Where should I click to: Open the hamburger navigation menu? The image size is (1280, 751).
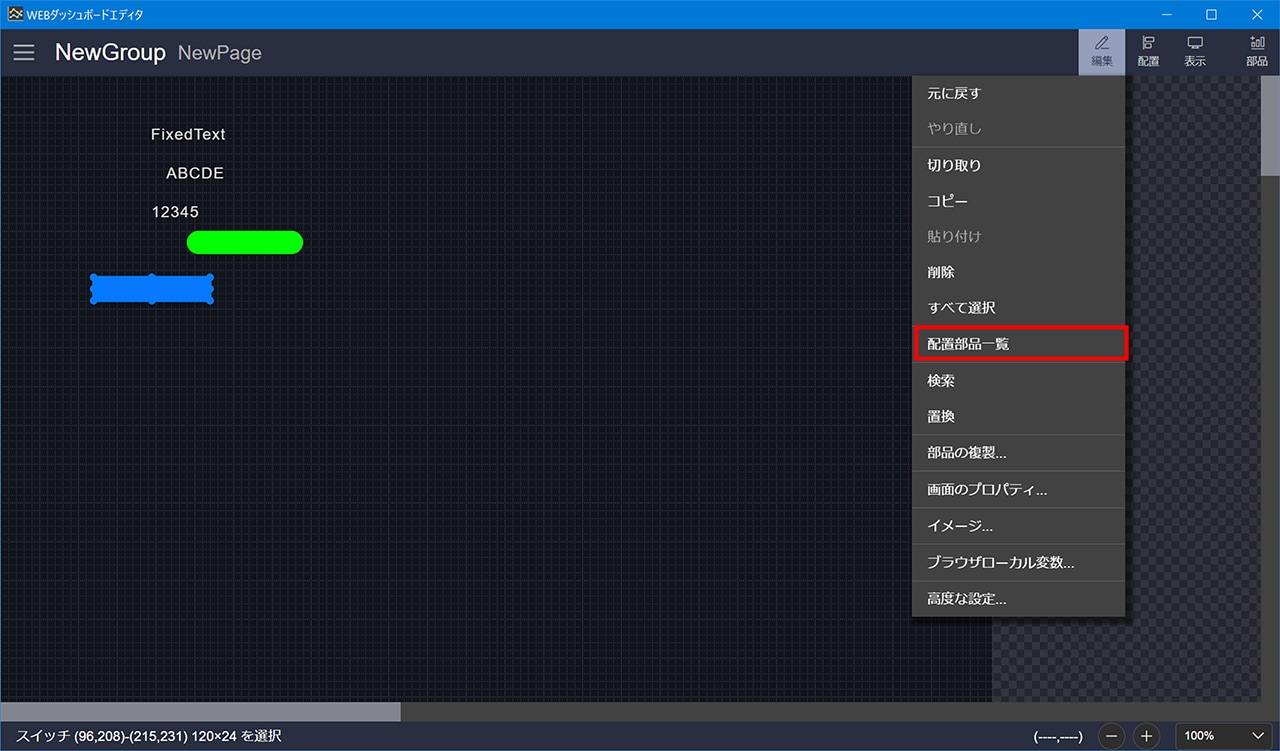[24, 53]
